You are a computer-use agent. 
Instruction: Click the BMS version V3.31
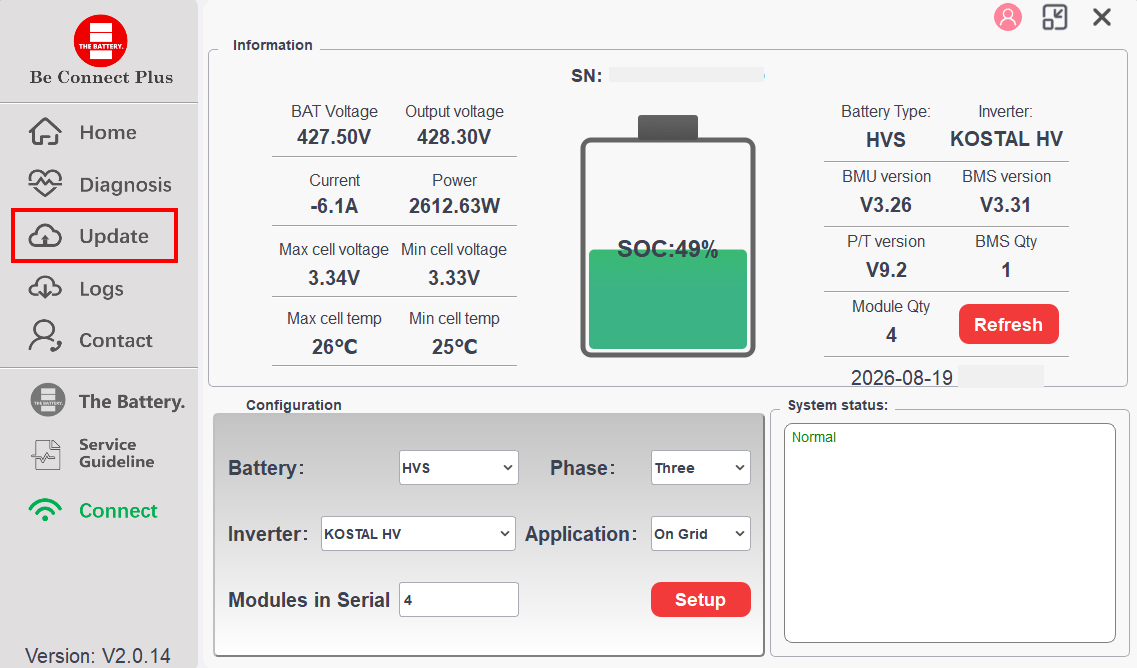[1005, 205]
